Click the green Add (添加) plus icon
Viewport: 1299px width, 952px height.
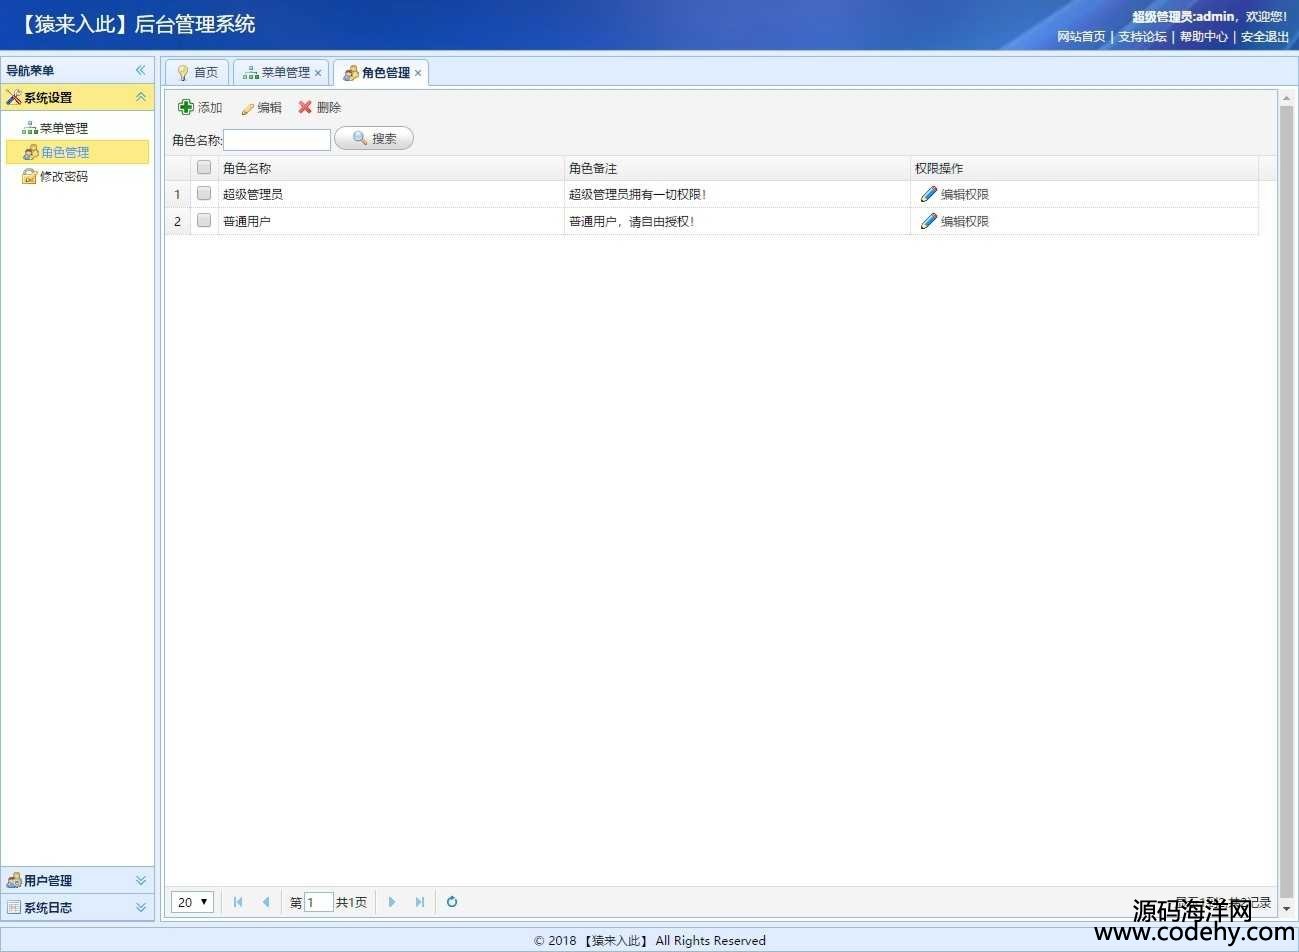coord(186,107)
